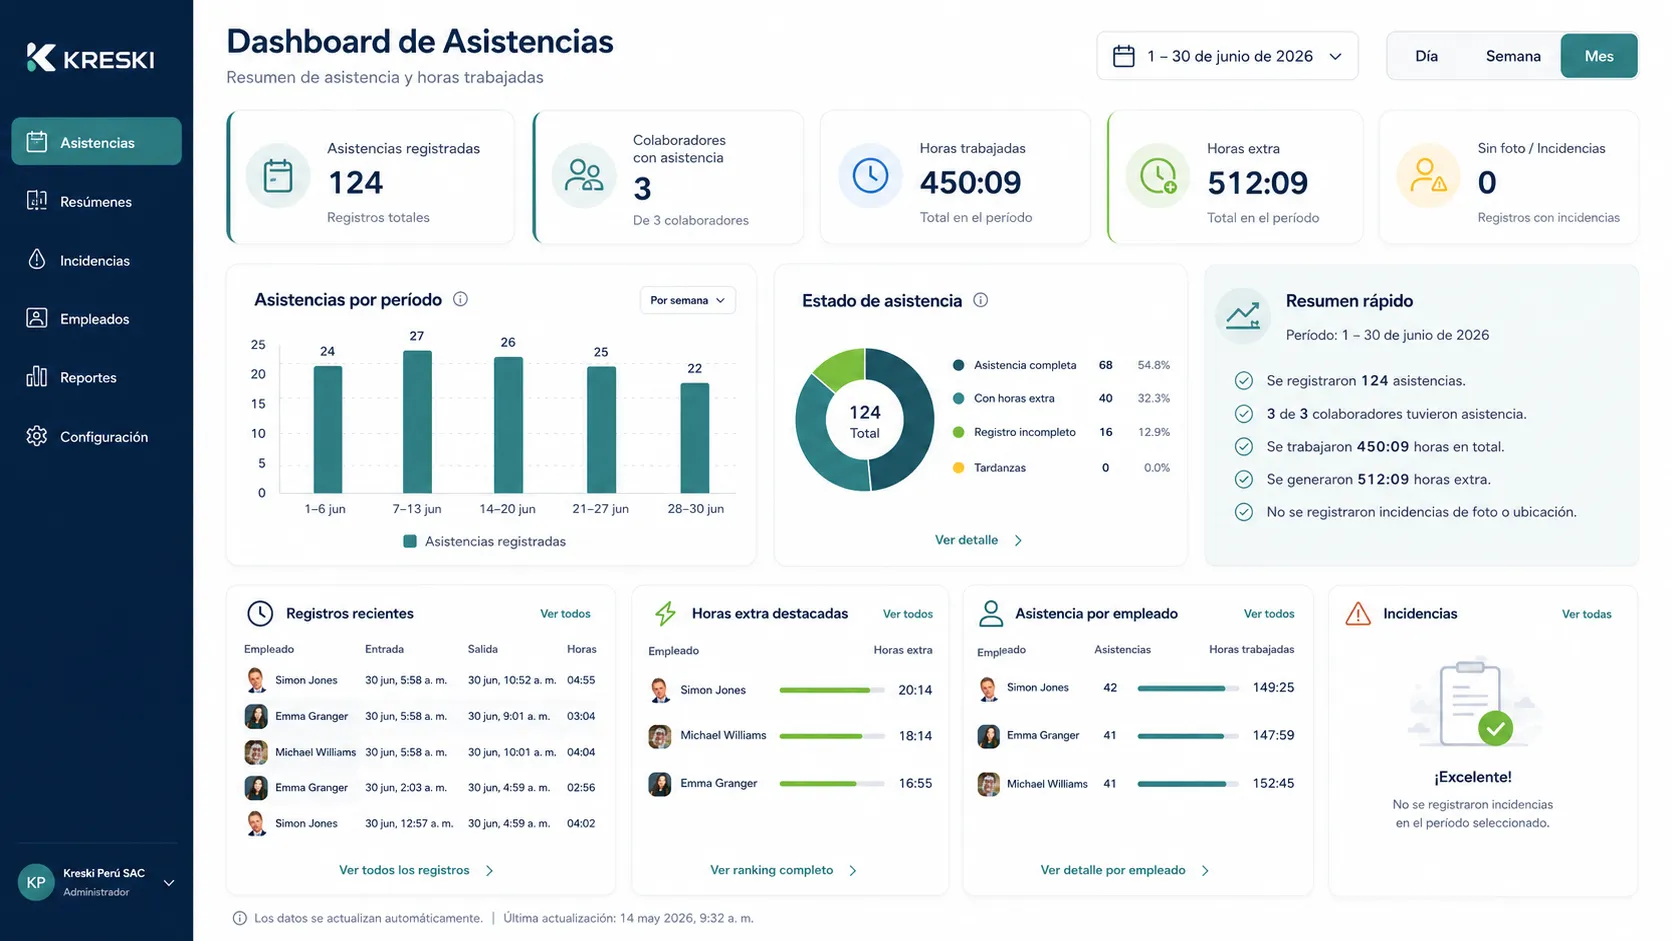Open Asistencias in sidebar menu
Image resolution: width=1672 pixels, height=941 pixels.
click(x=97, y=141)
